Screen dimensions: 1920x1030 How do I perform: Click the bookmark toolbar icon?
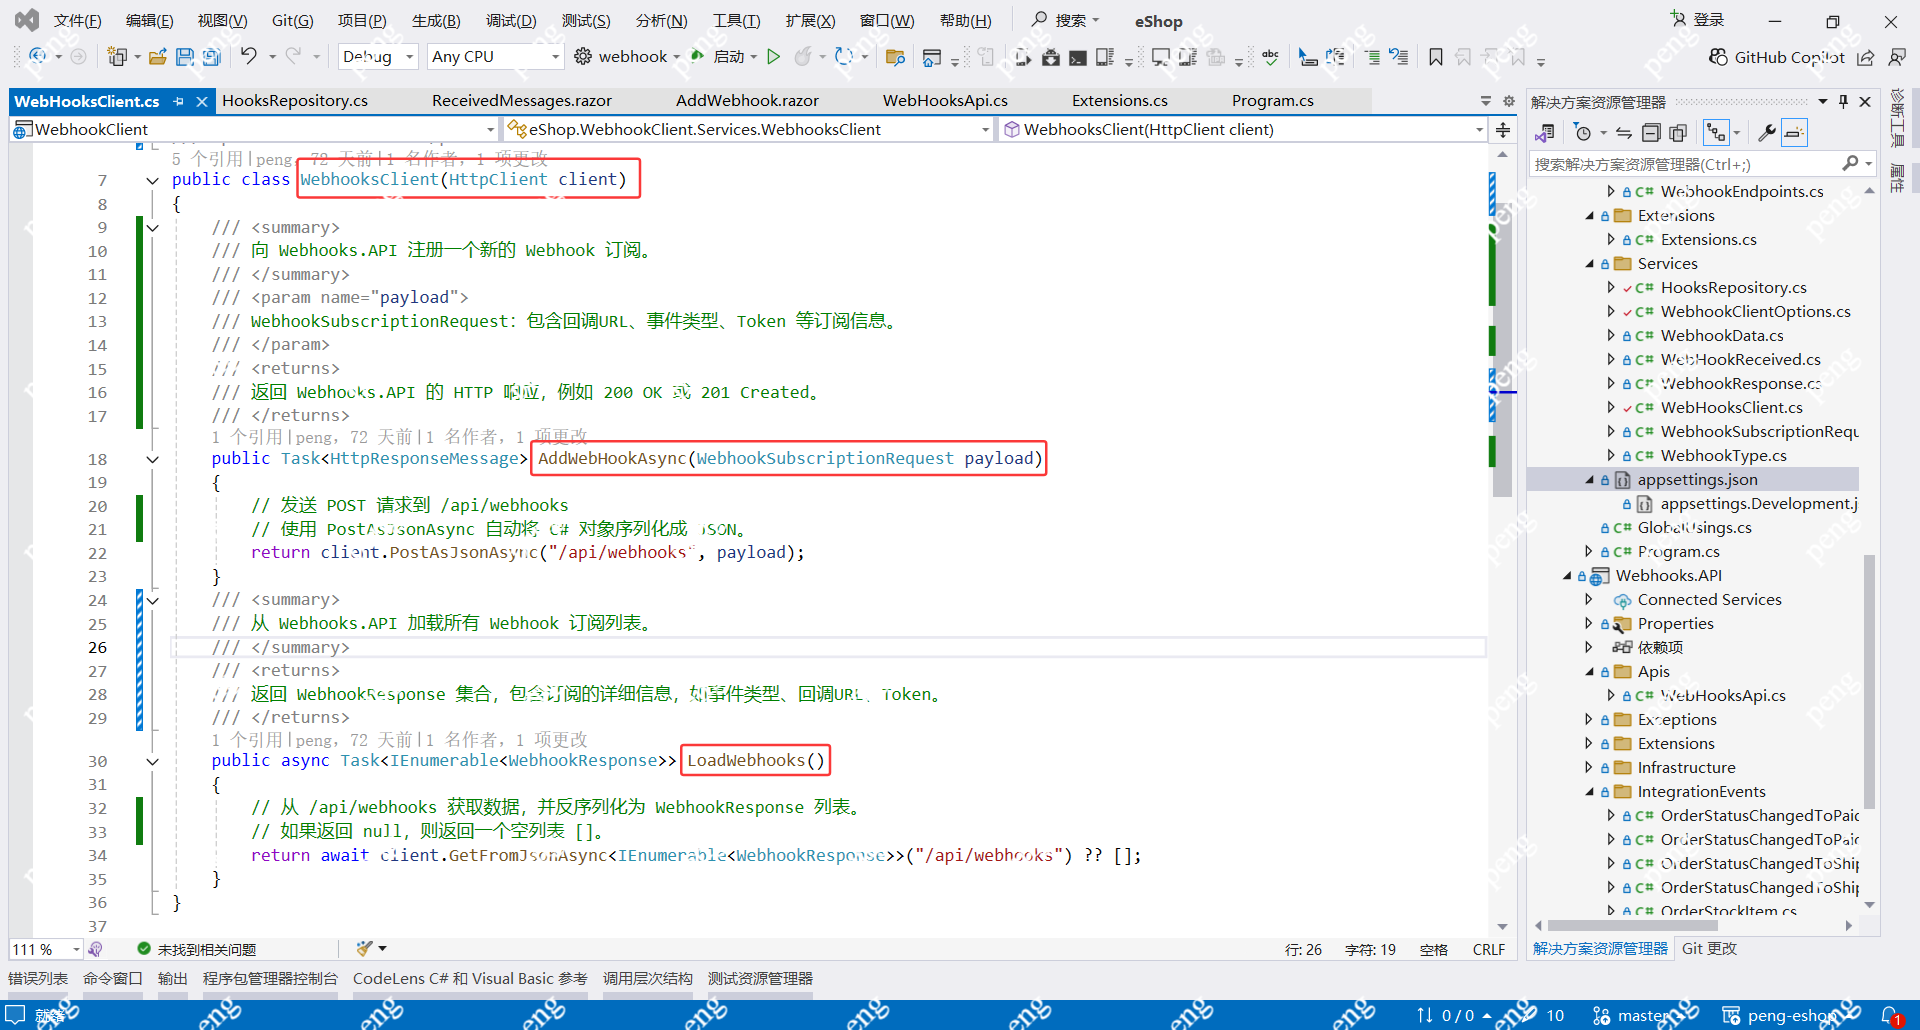(x=1435, y=57)
